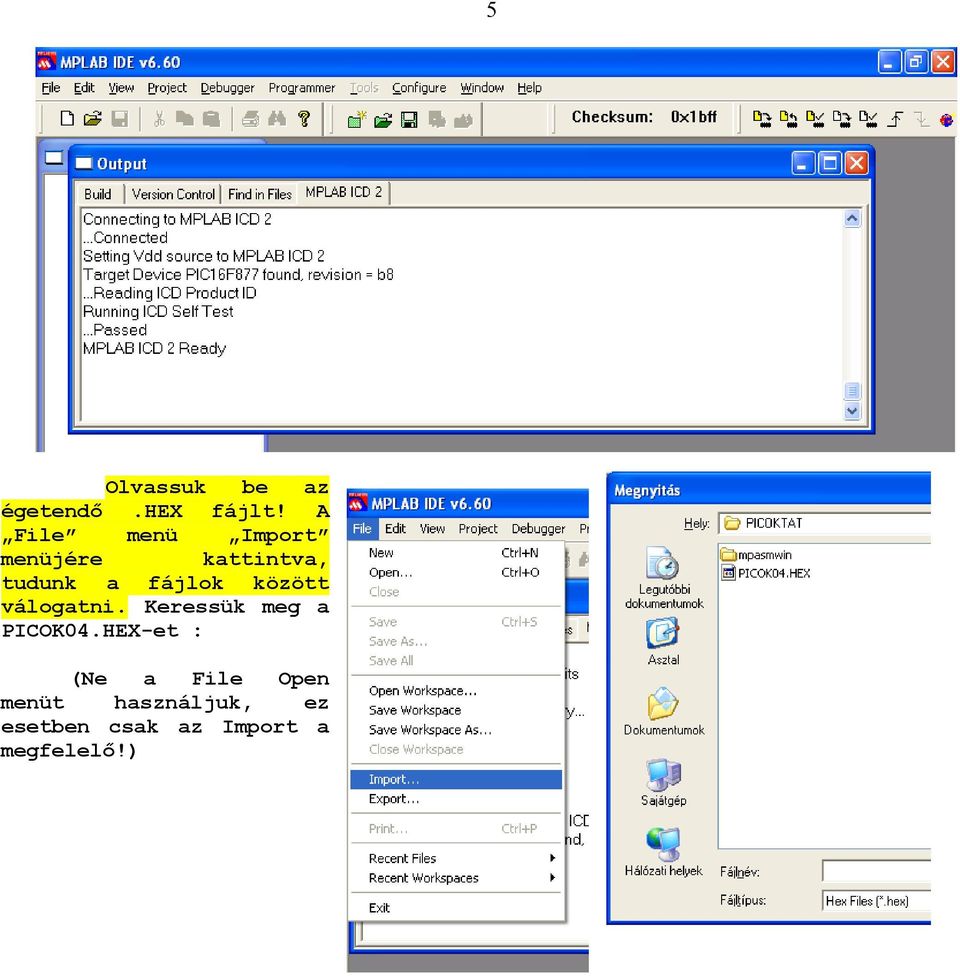Click the Cut scissors toolbar icon
Image resolution: width=960 pixels, height=978 pixels.
tap(159, 118)
